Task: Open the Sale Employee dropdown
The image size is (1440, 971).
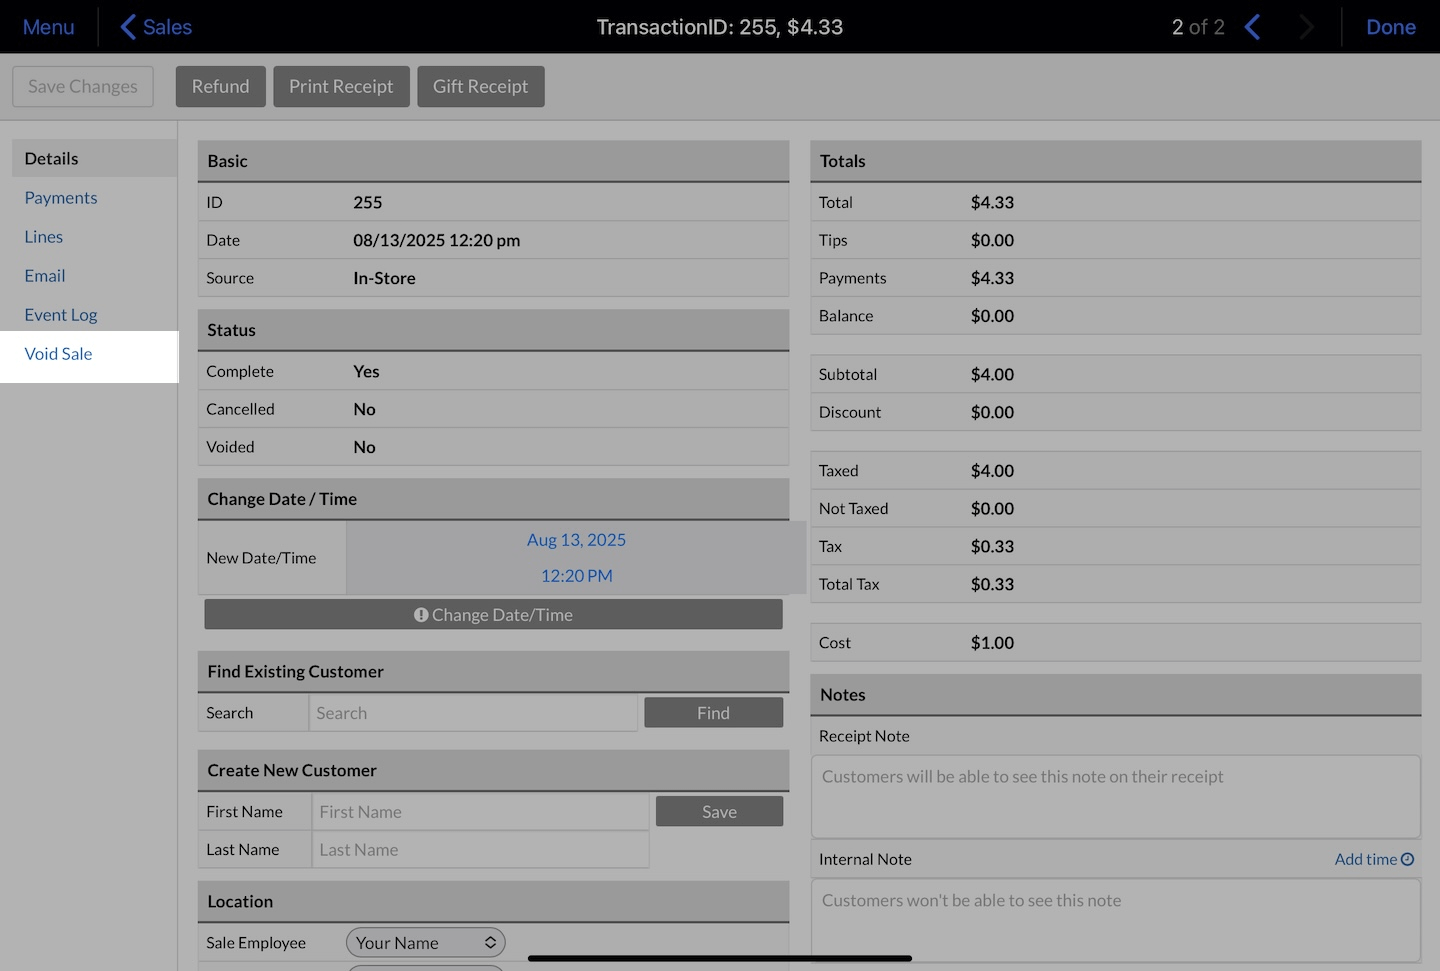Action: [425, 942]
